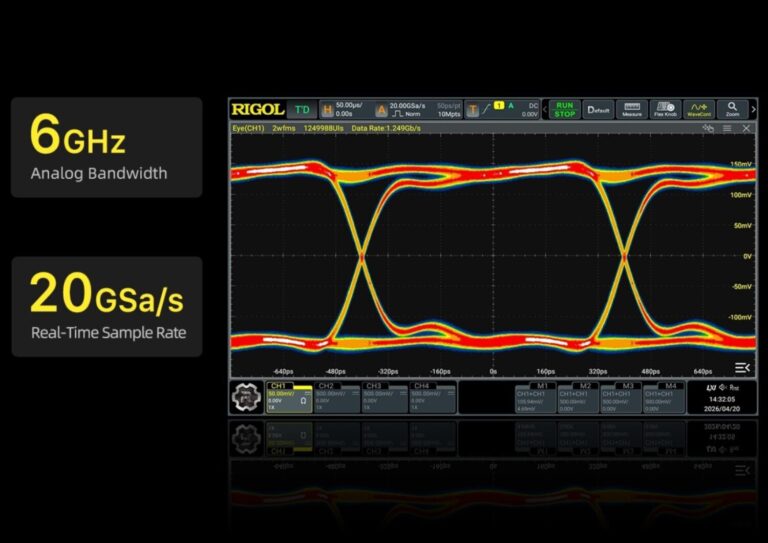Close the Eye(CH1) window
Image resolution: width=768 pixels, height=543 pixels.
click(x=746, y=128)
